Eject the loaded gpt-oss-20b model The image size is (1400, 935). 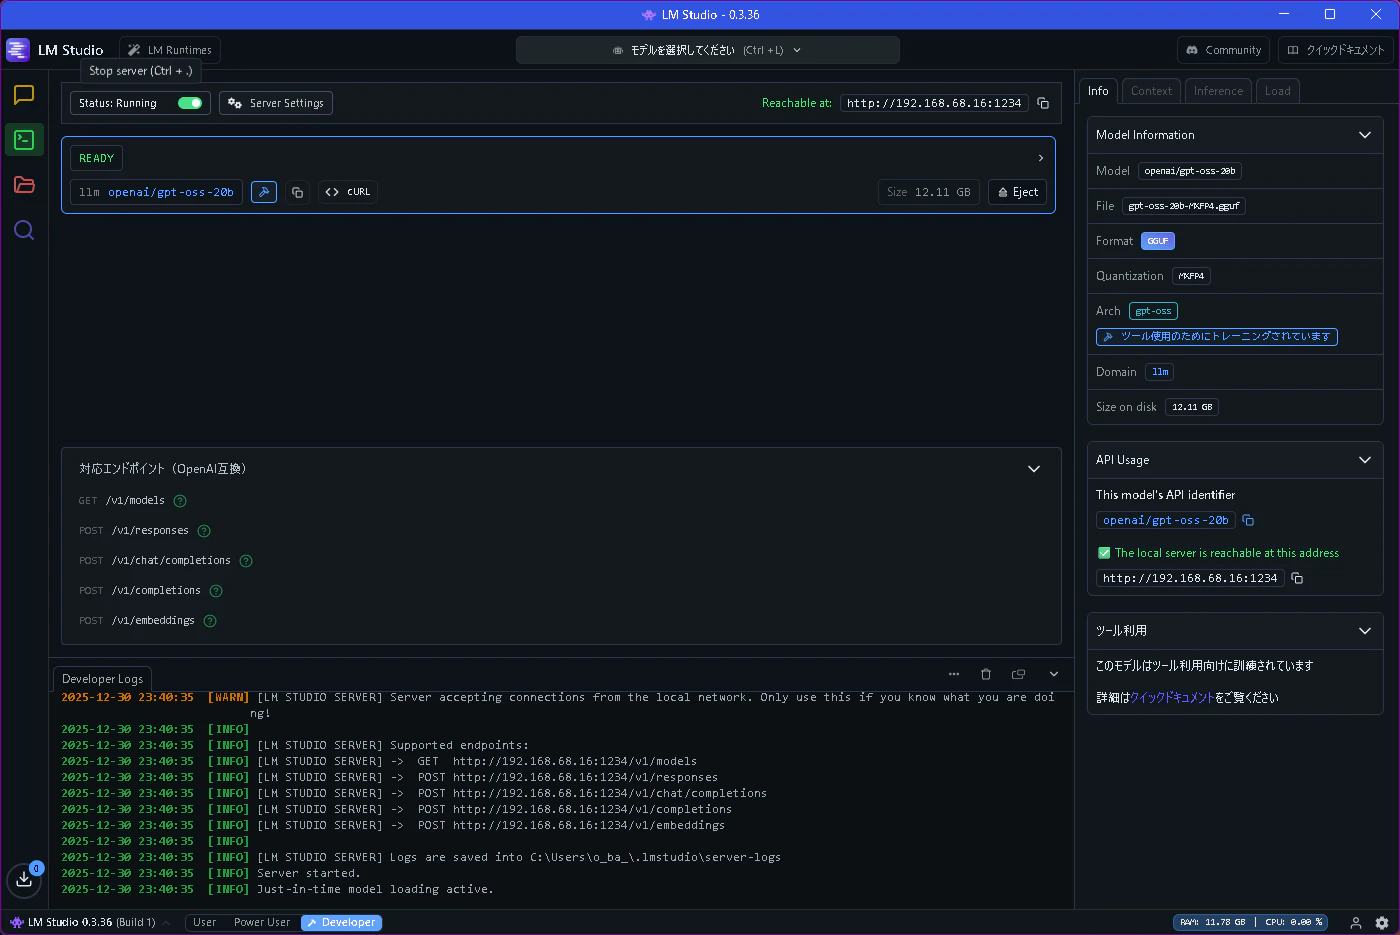[x=1017, y=192]
